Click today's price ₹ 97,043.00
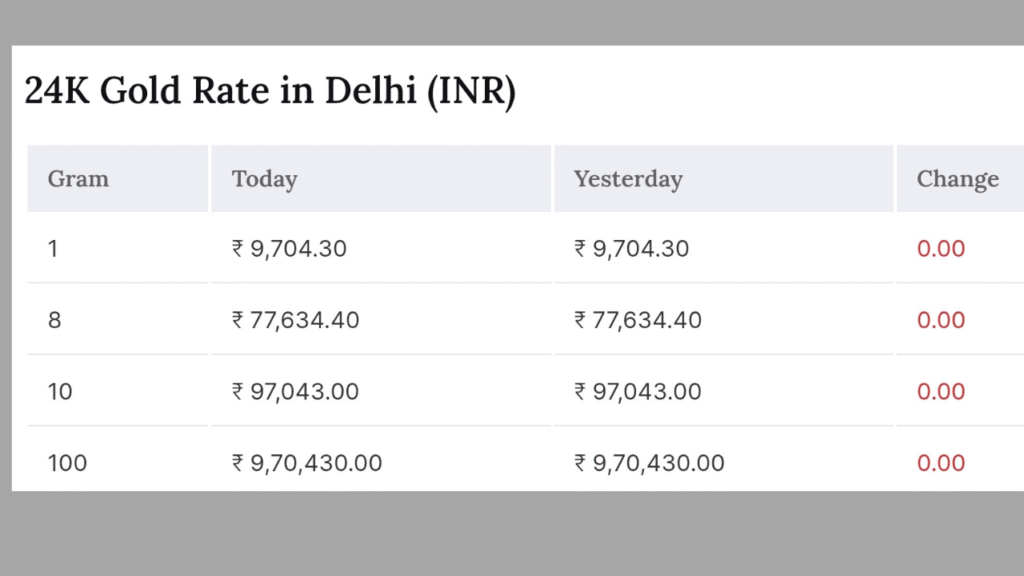 click(295, 392)
